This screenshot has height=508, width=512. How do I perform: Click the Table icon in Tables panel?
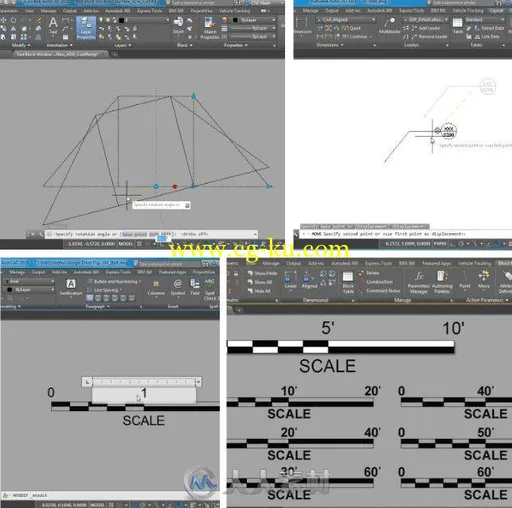[457, 25]
